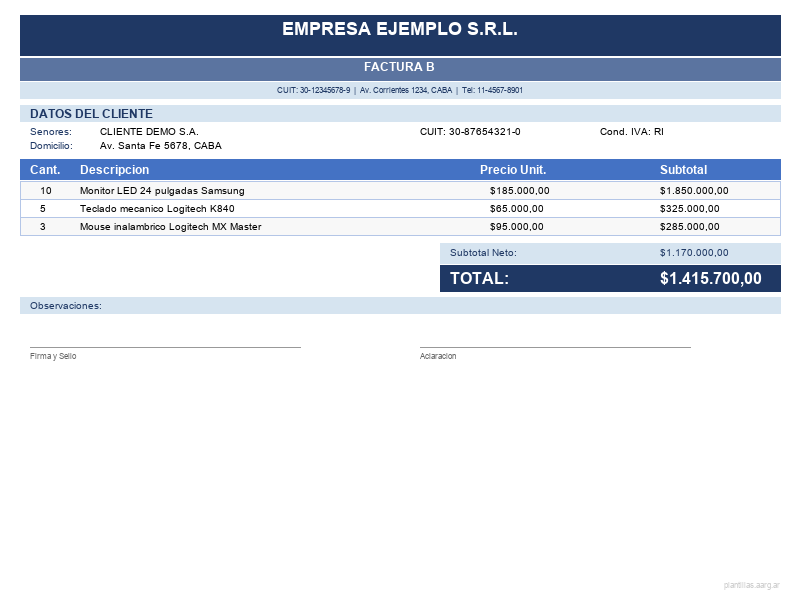Select the total amount $1.415.700,00

[711, 279]
